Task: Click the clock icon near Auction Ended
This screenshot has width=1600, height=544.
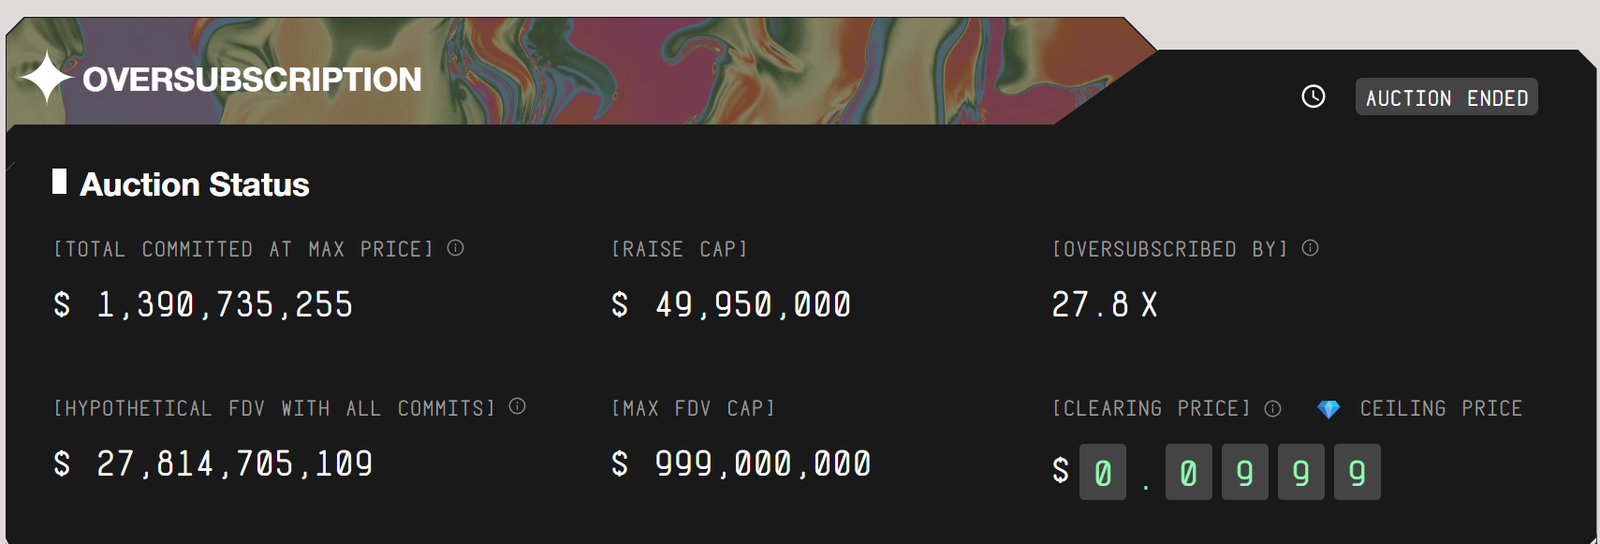Action: 1313,96
